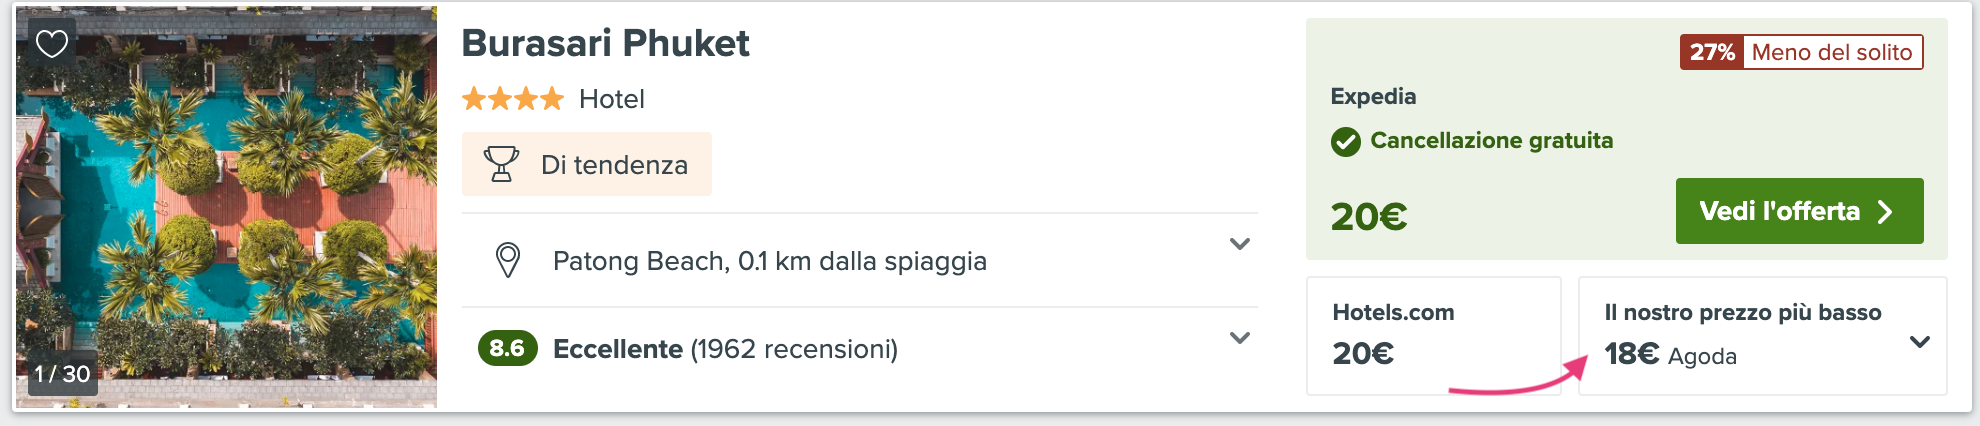Image resolution: width=1980 pixels, height=426 pixels.
Task: Click the arrow inside Vedi l'offerta button
Action: coord(1885,212)
